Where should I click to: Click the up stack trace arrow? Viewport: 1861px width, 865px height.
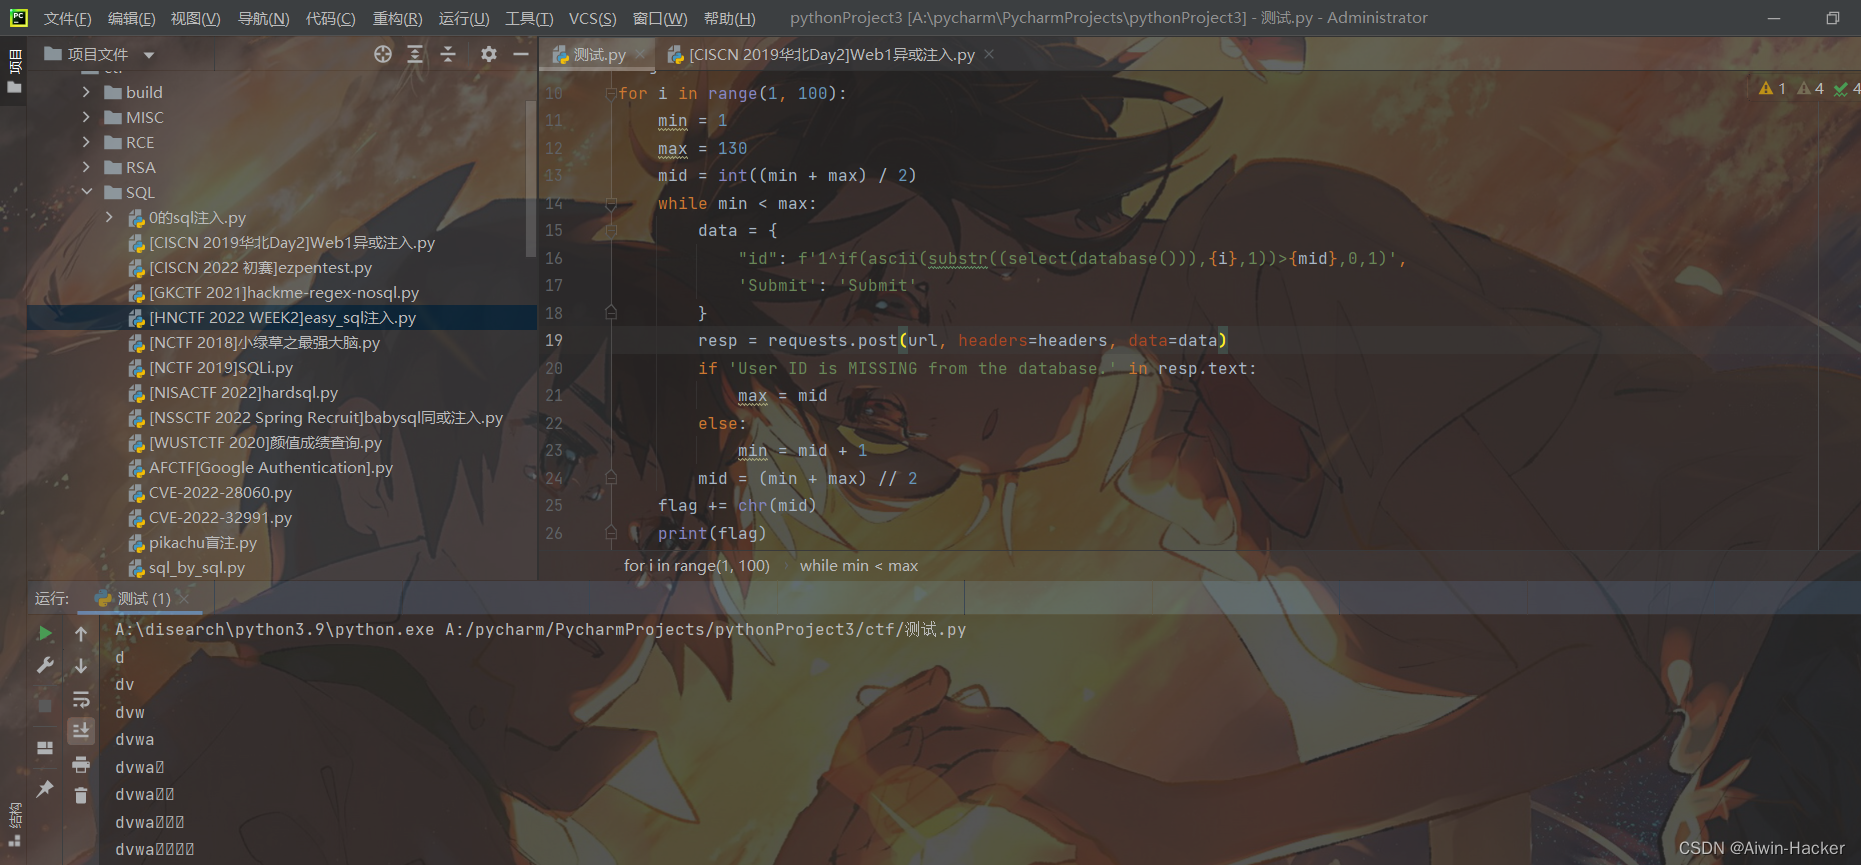(x=81, y=633)
